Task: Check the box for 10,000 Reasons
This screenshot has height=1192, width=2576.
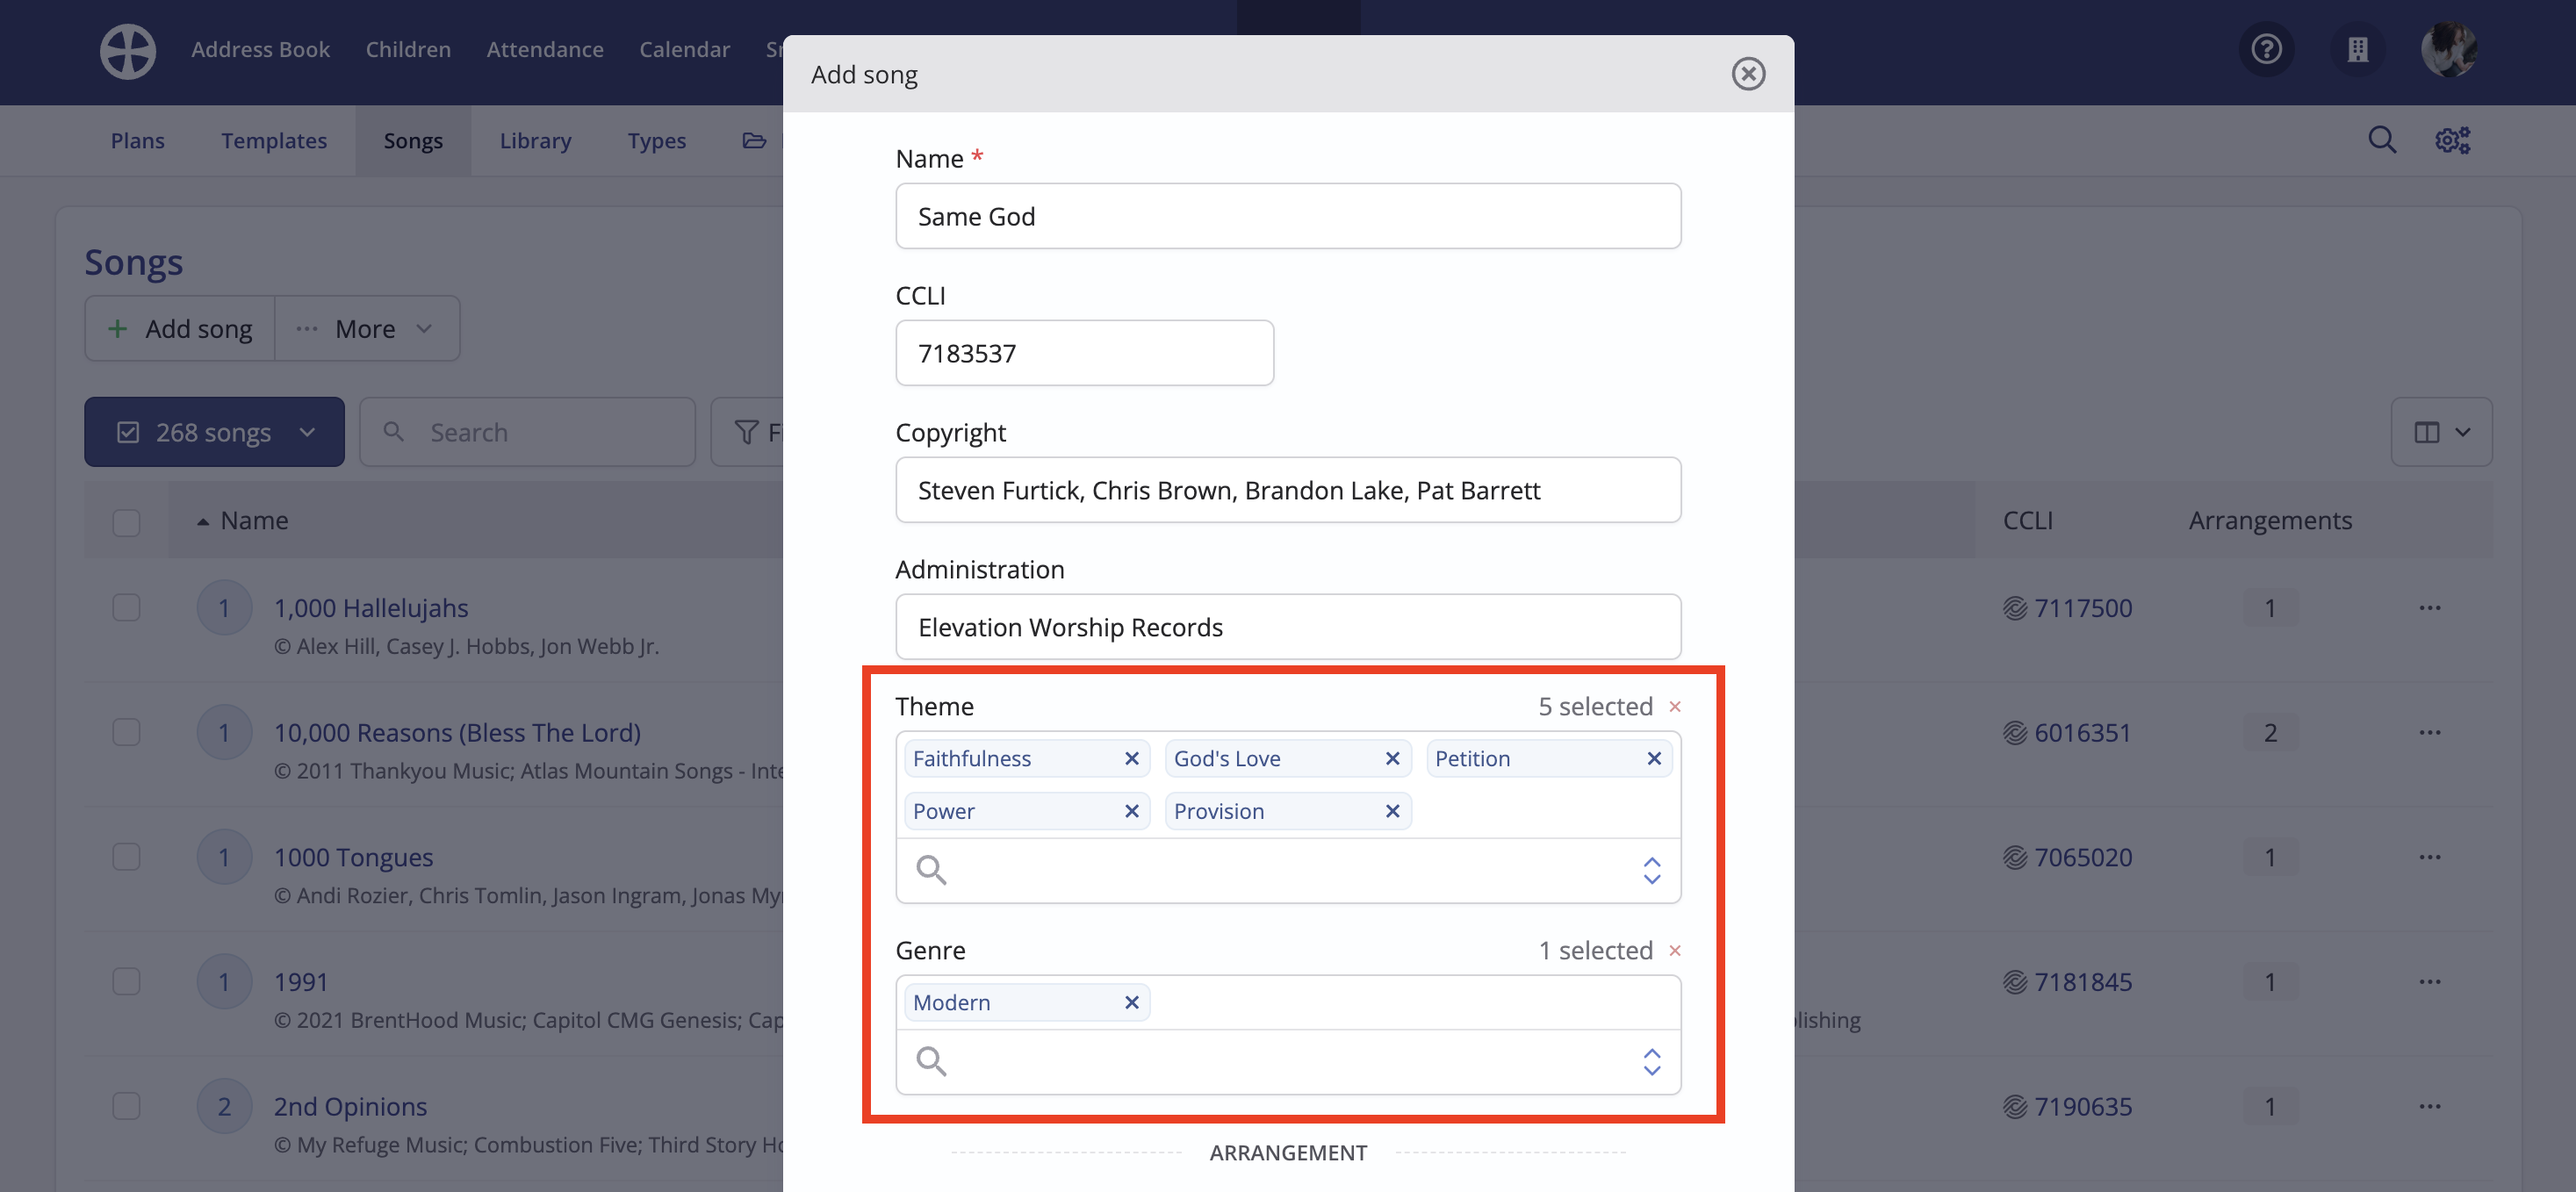Action: pos(126,733)
